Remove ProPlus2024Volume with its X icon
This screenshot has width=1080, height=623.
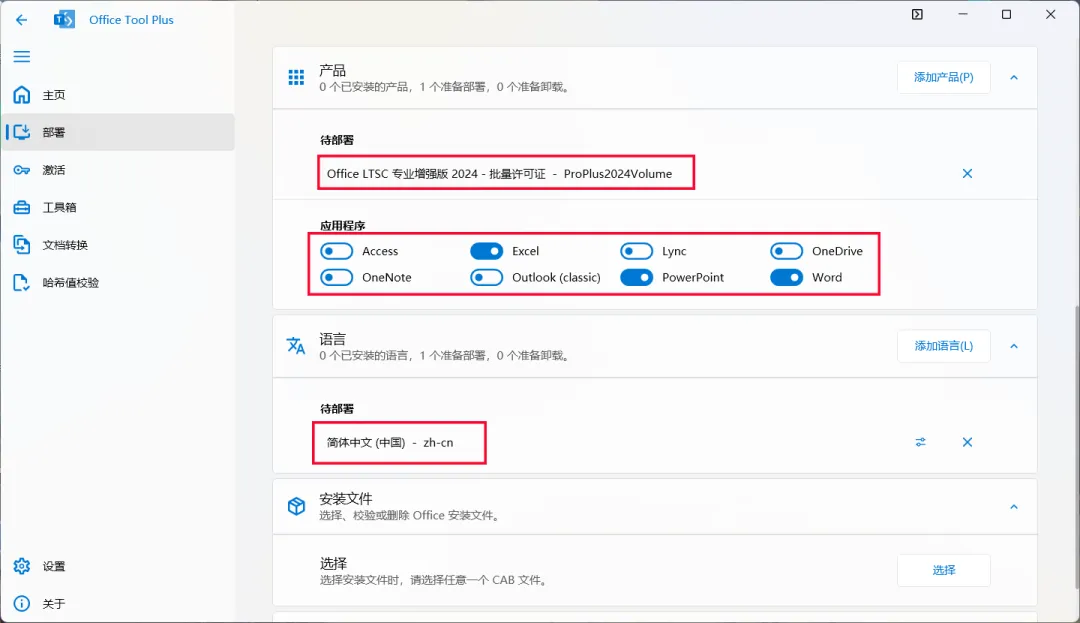tap(967, 173)
